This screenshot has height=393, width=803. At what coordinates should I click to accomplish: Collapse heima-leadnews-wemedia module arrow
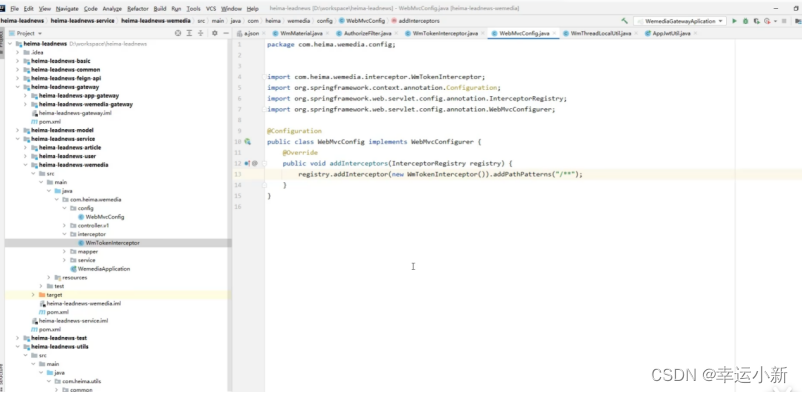coord(26,165)
